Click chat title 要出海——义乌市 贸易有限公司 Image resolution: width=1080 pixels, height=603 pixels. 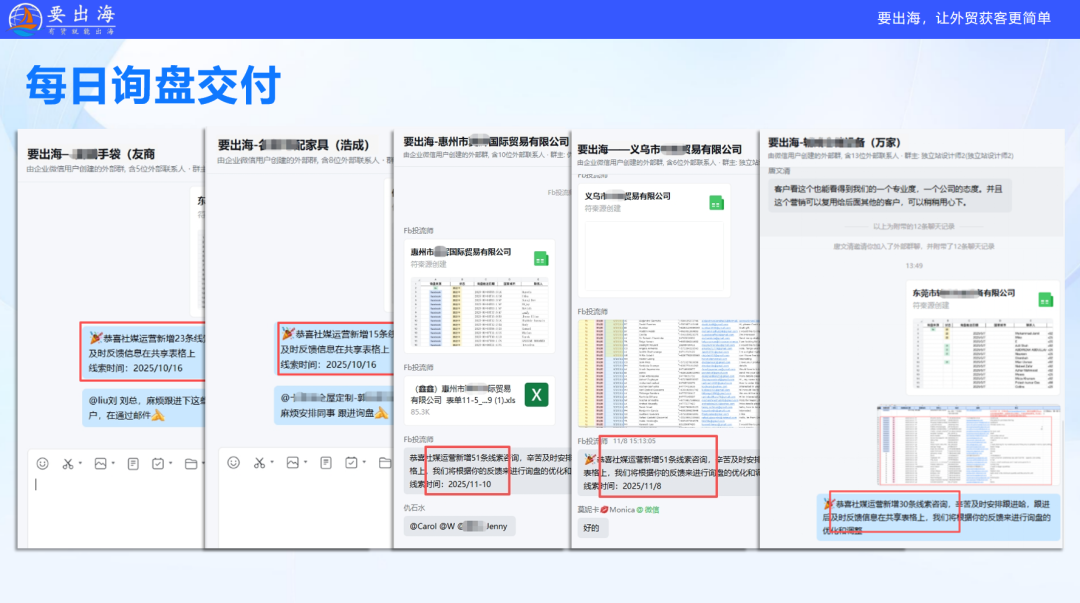click(659, 150)
